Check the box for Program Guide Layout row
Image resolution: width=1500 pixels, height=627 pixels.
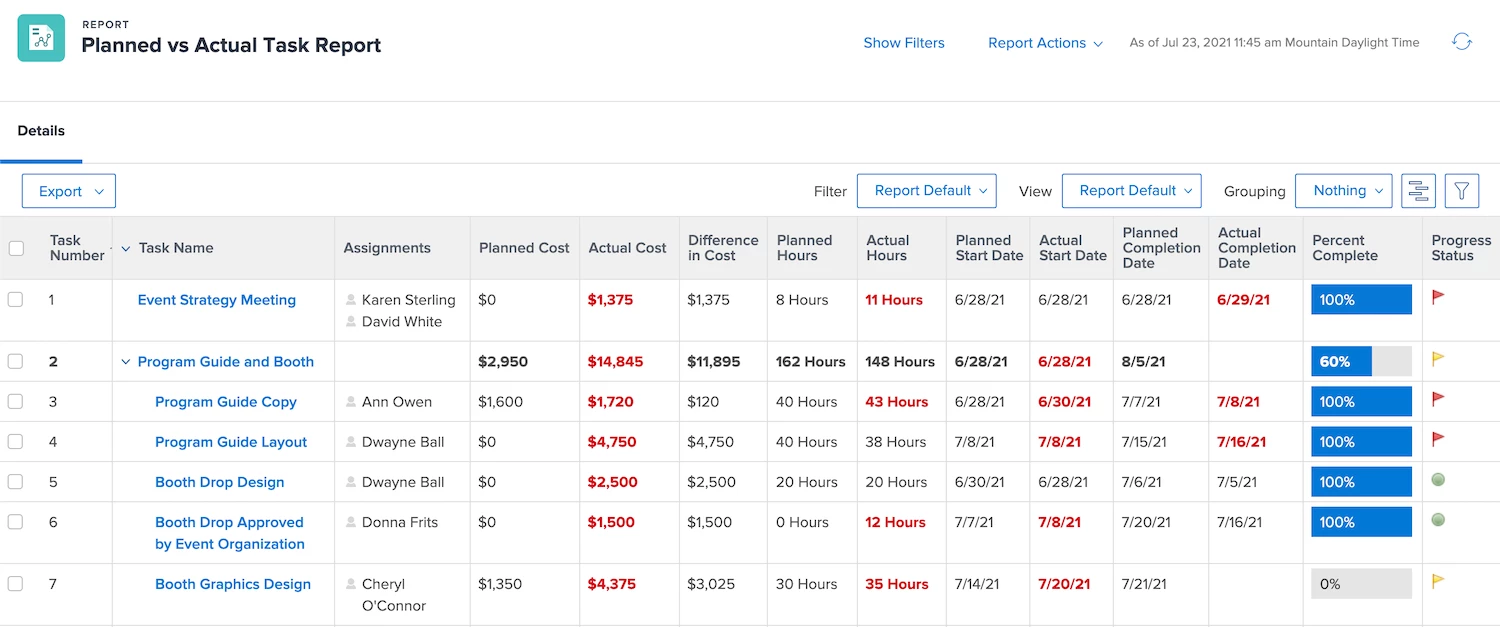pos(16,442)
